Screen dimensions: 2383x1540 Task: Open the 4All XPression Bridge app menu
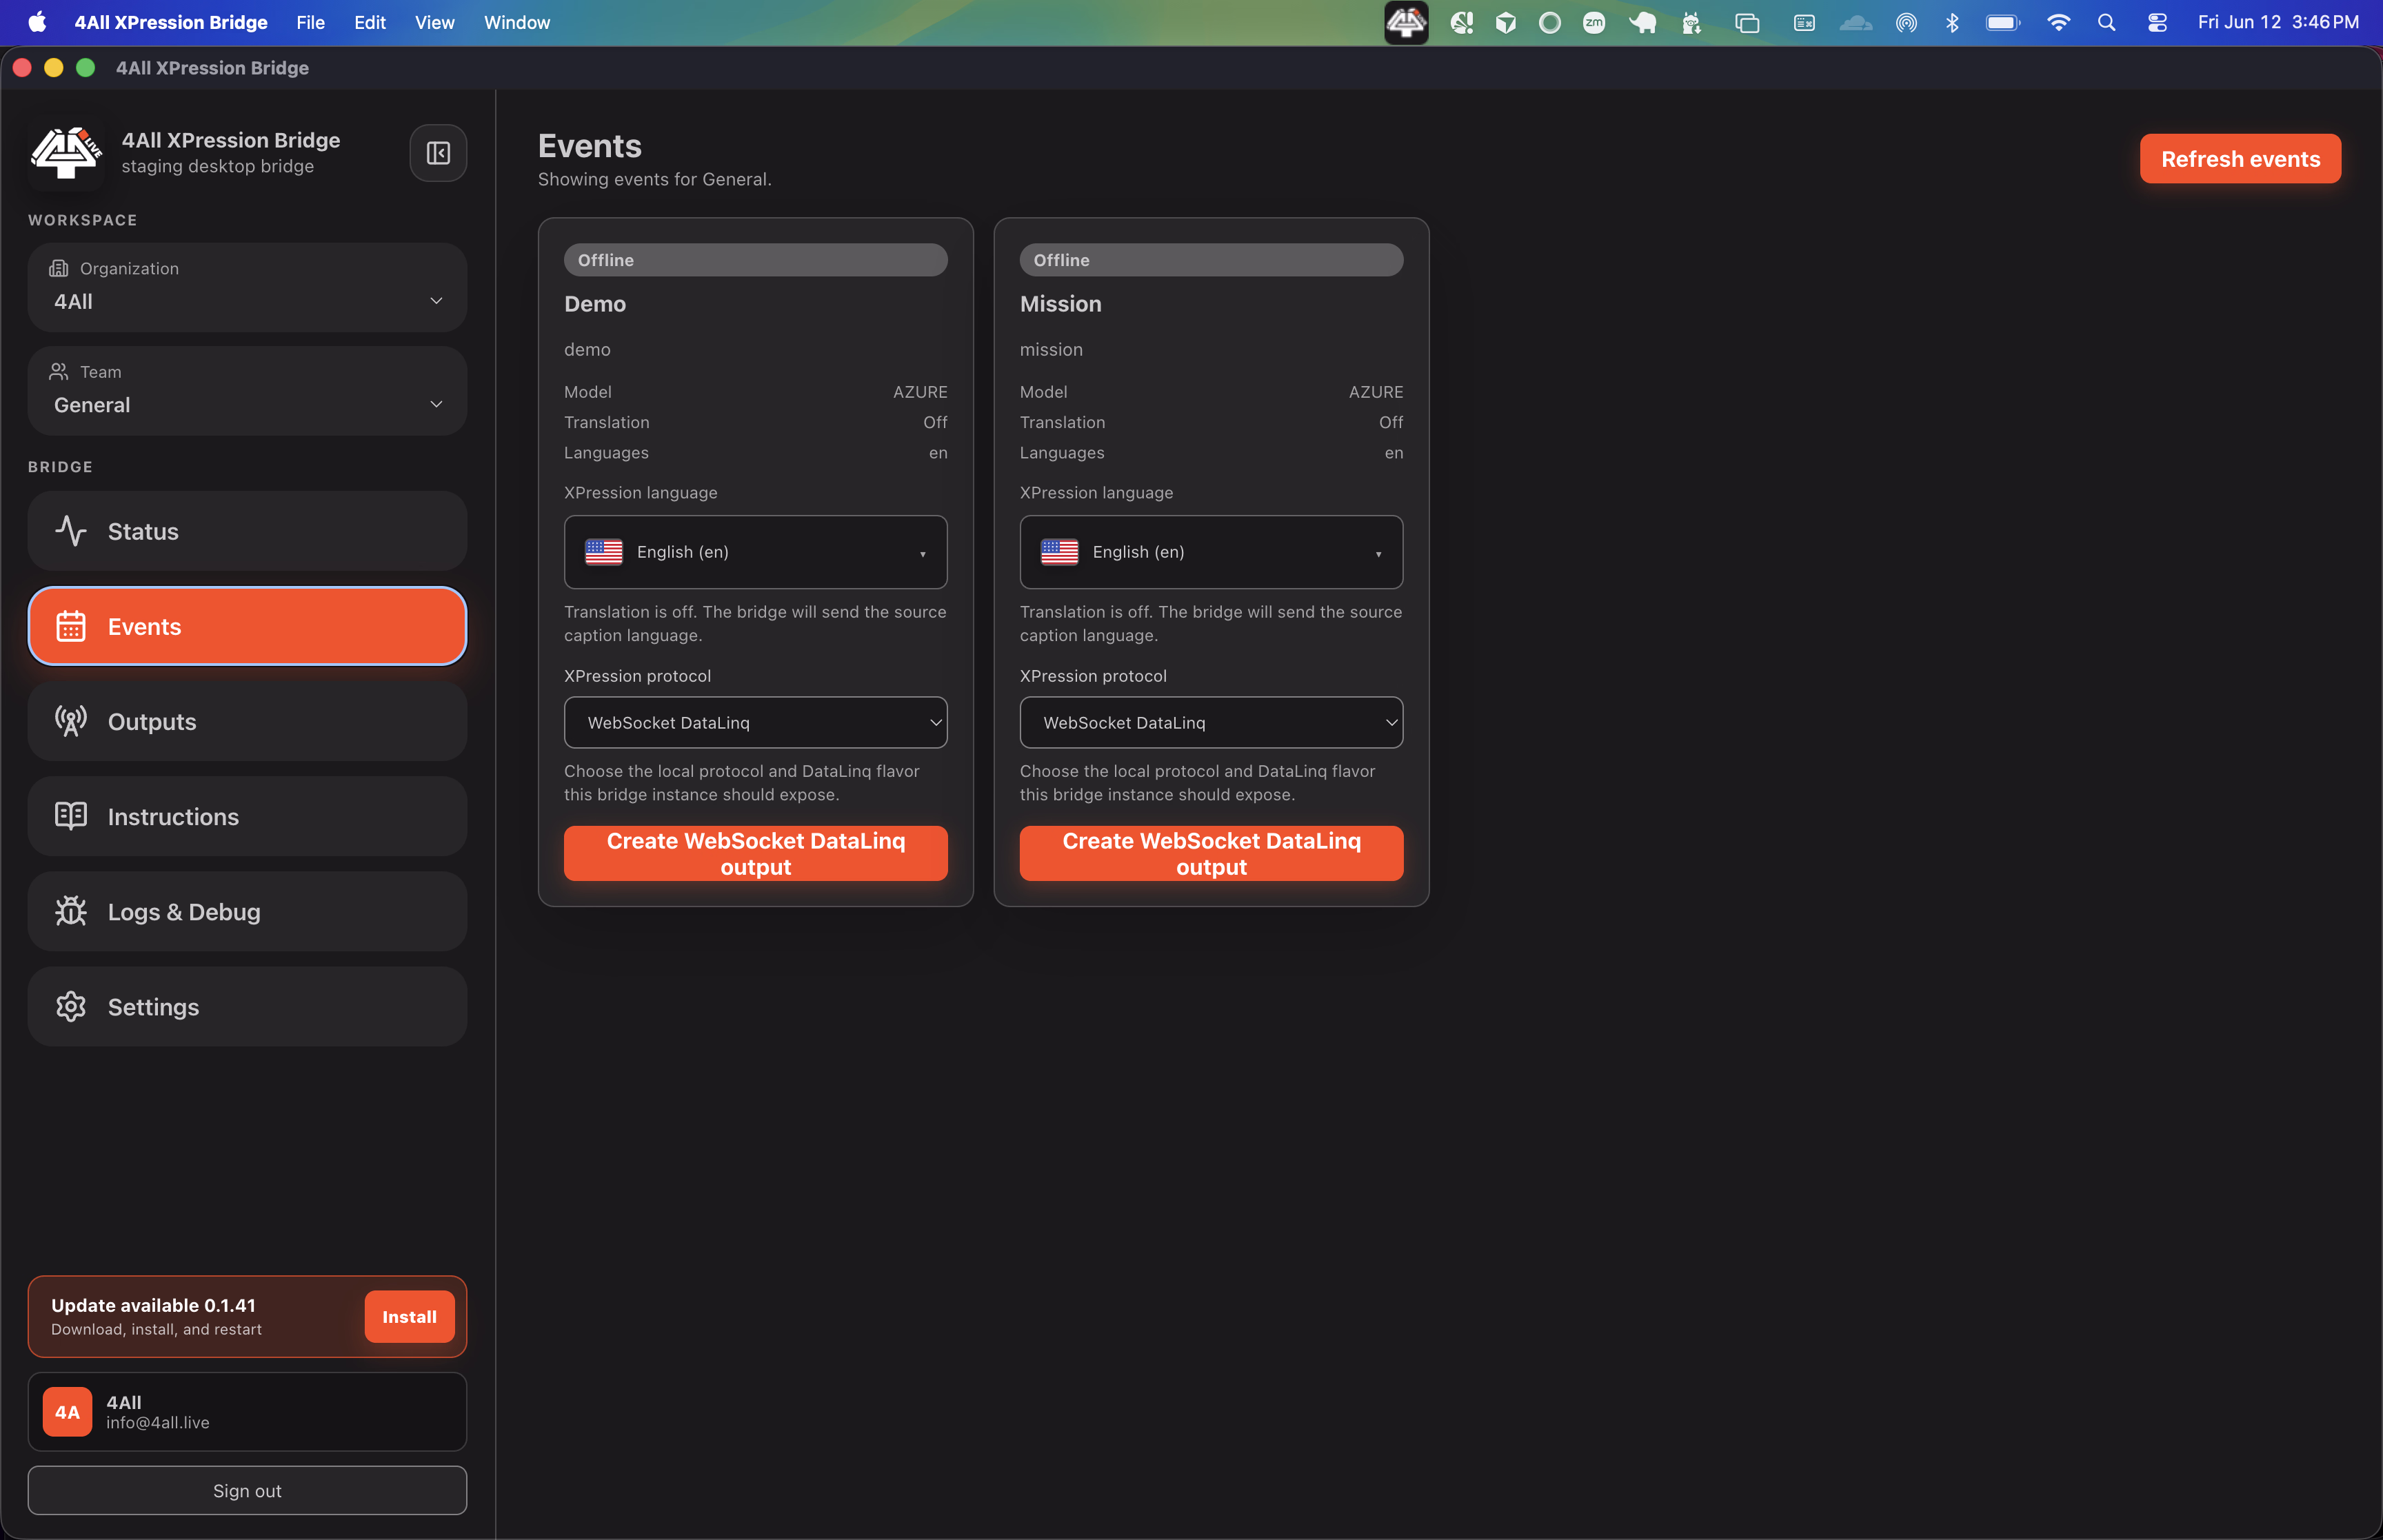tap(171, 22)
